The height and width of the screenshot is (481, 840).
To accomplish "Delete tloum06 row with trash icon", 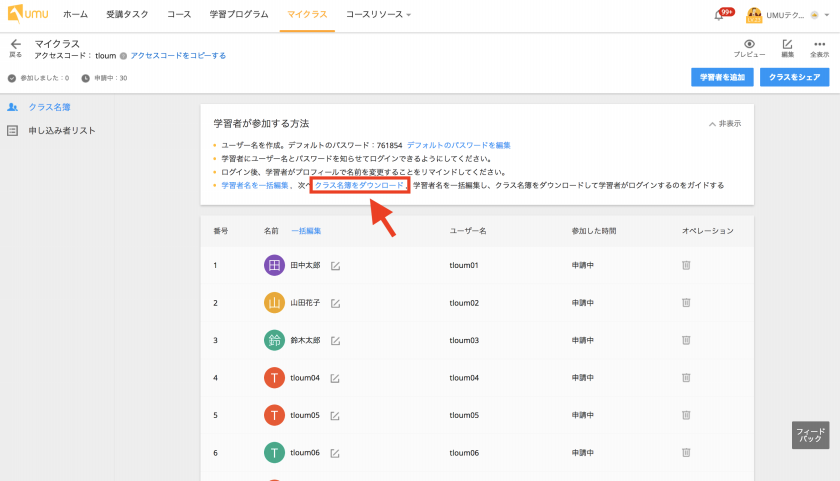I will tap(686, 453).
